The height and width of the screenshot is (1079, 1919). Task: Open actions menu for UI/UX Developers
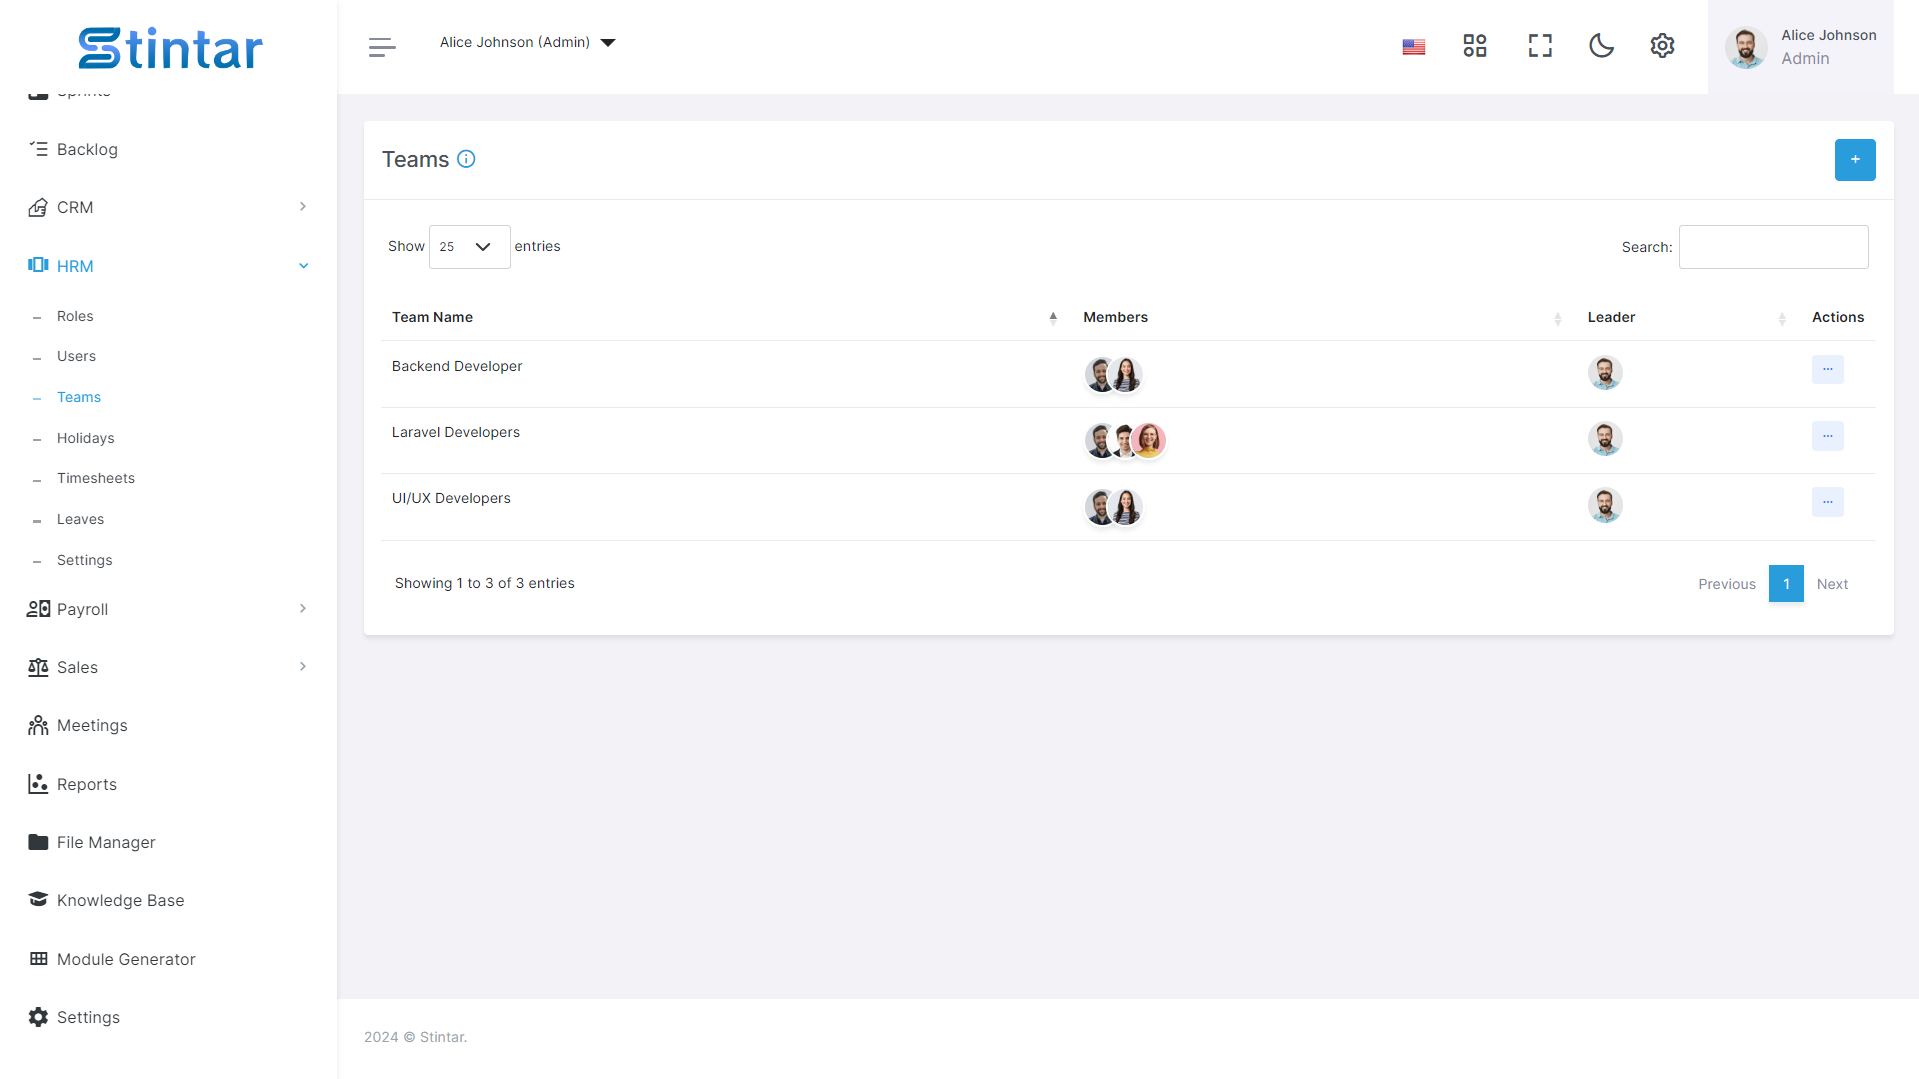(x=1827, y=502)
